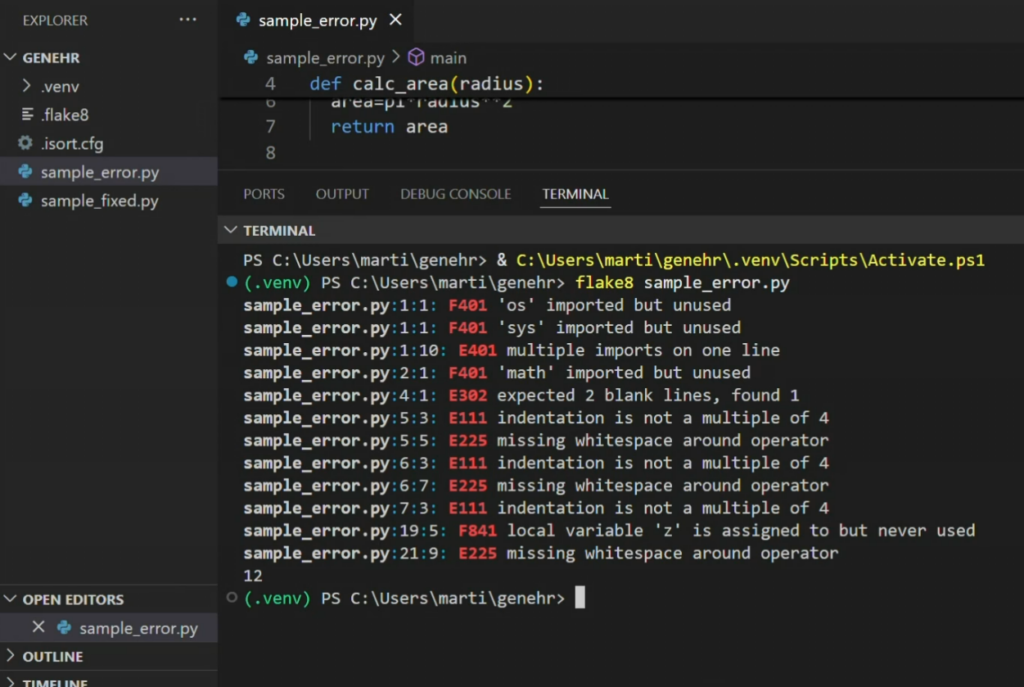
Task: Click the 'return area' code line
Action: (x=389, y=127)
